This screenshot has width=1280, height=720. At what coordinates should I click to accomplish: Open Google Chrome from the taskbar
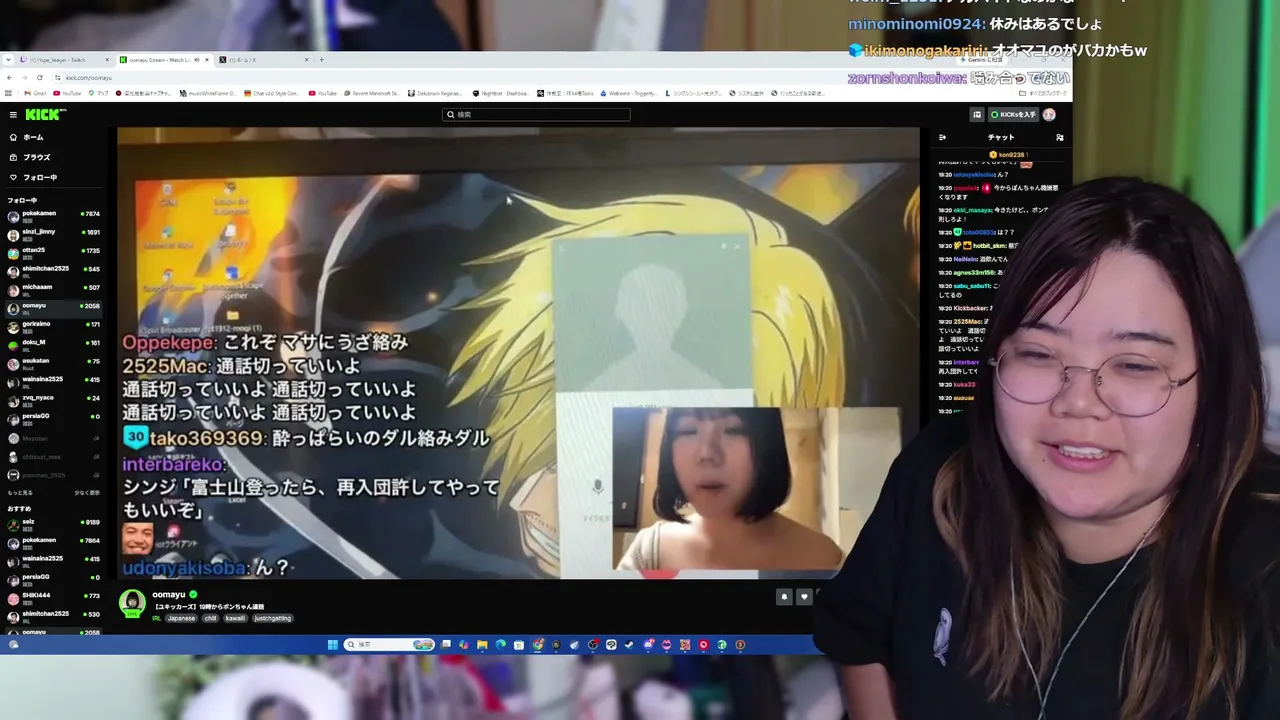(538, 645)
